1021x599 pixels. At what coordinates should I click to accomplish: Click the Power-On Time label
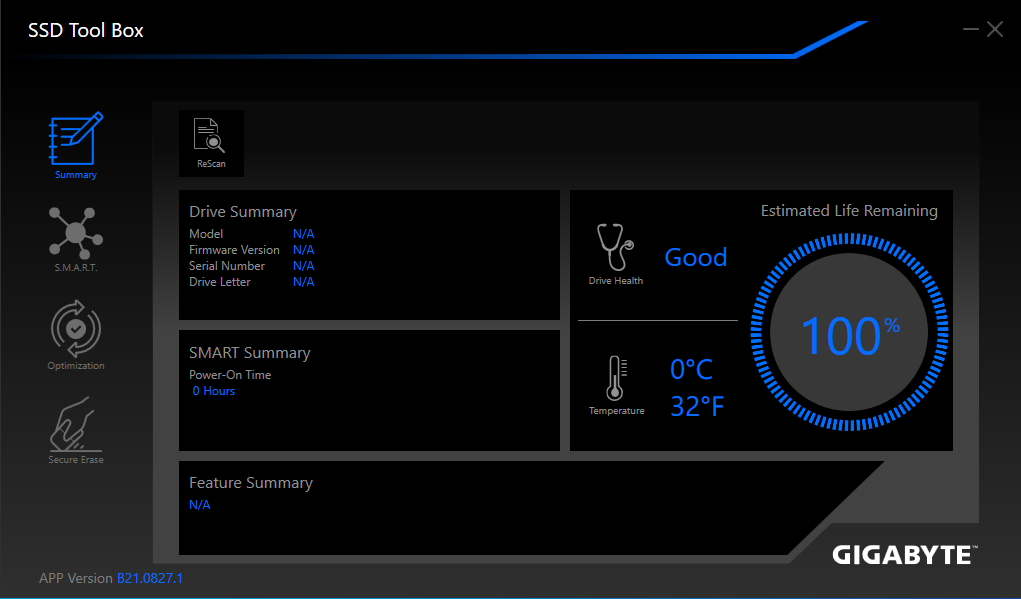(x=230, y=375)
